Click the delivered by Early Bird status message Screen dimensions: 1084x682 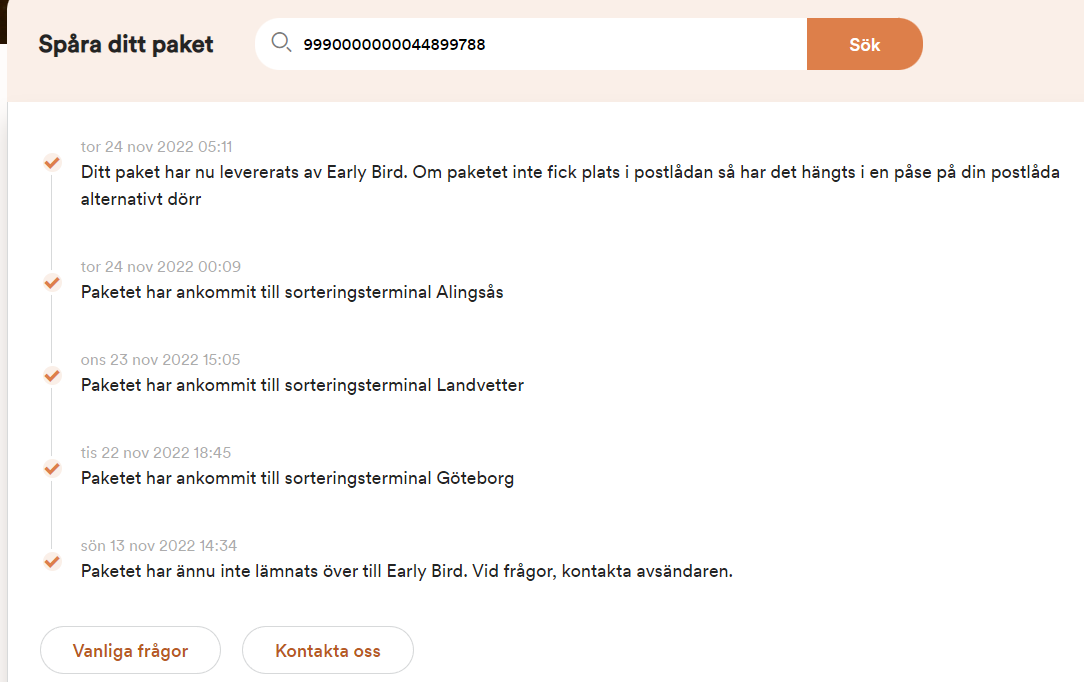coord(568,185)
